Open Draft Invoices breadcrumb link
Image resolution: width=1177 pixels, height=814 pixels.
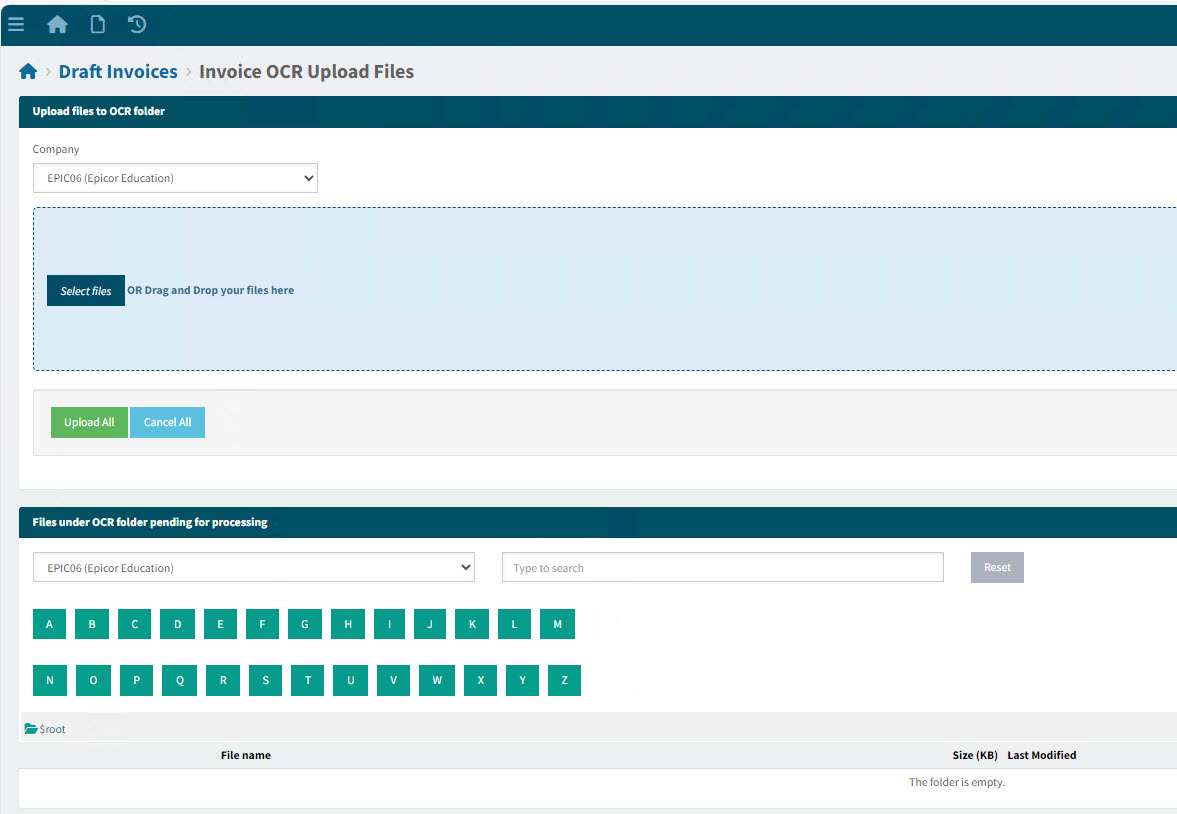click(x=118, y=72)
